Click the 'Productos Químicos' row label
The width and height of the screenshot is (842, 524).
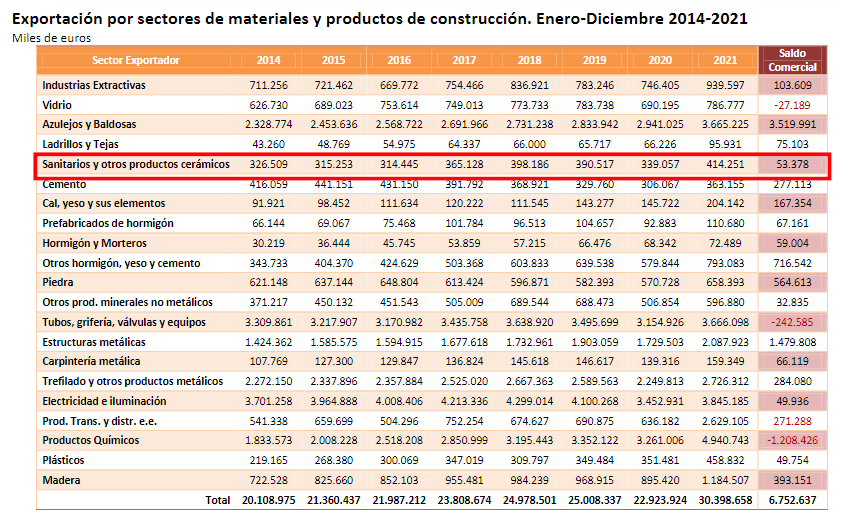[91, 440]
